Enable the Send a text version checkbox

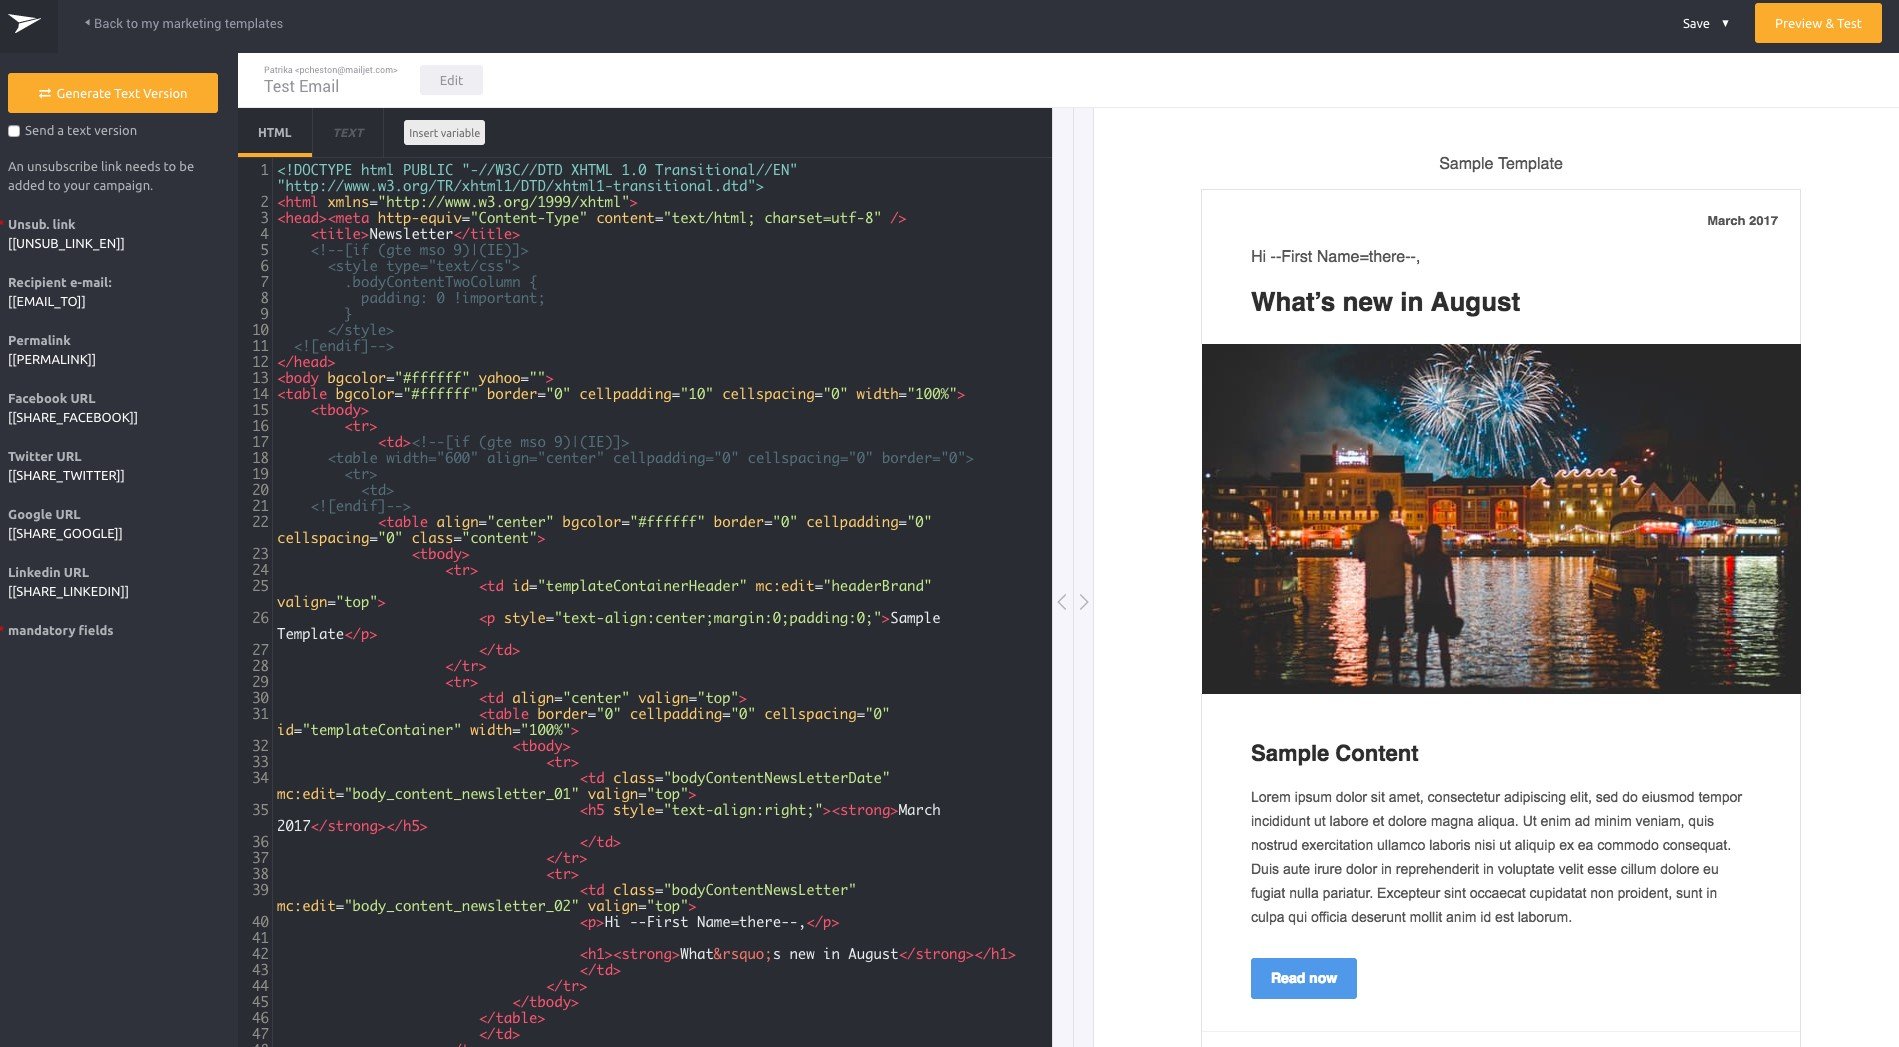pos(14,131)
